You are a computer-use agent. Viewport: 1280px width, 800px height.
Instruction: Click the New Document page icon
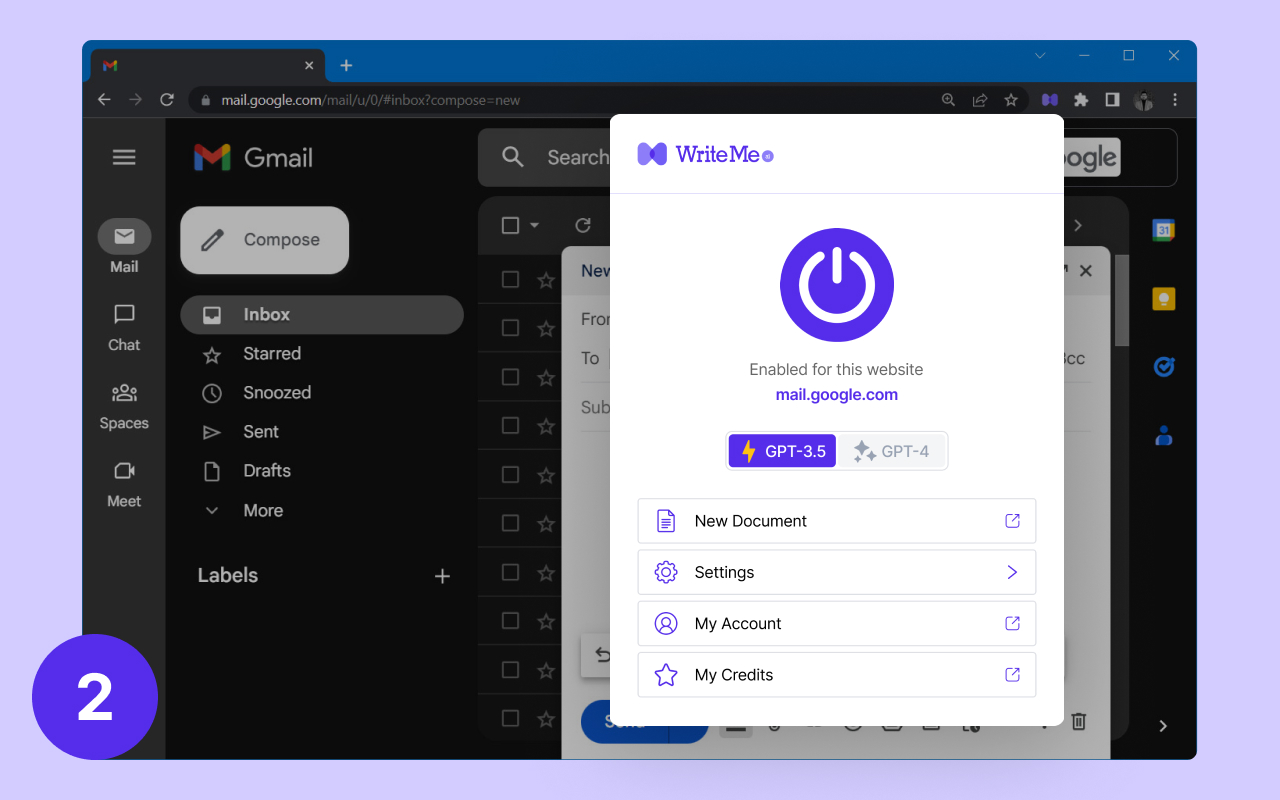(x=666, y=521)
